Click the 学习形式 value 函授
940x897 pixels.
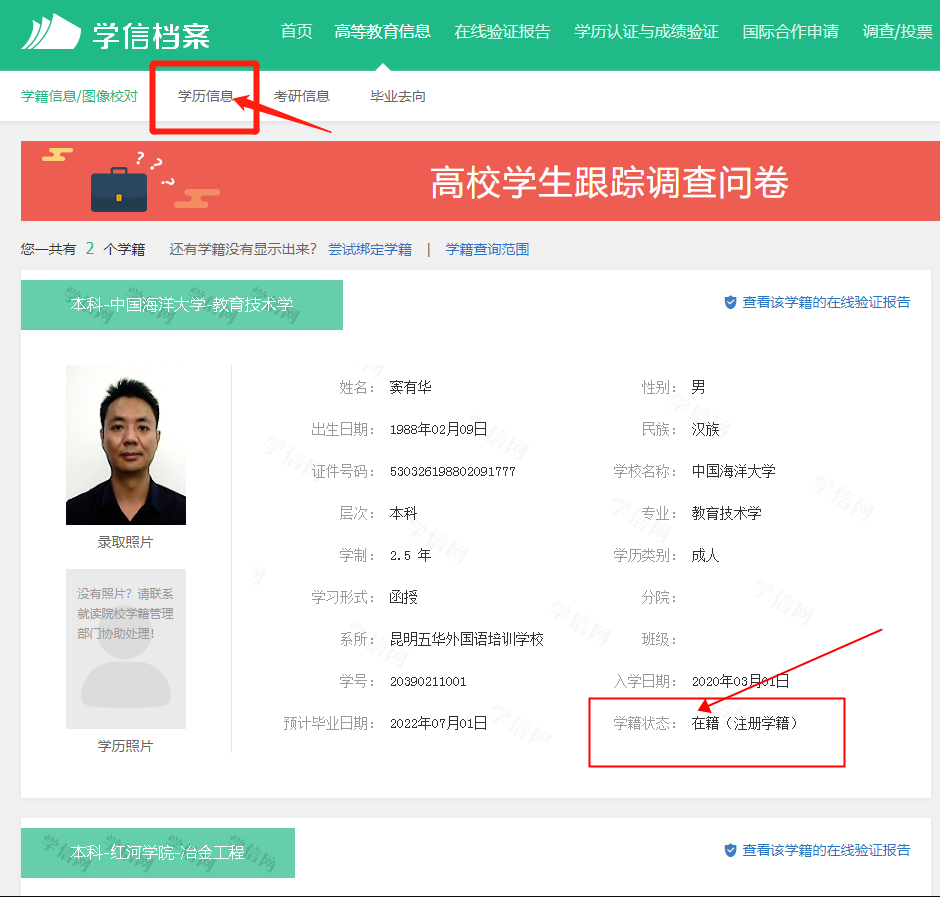pyautogui.click(x=403, y=597)
